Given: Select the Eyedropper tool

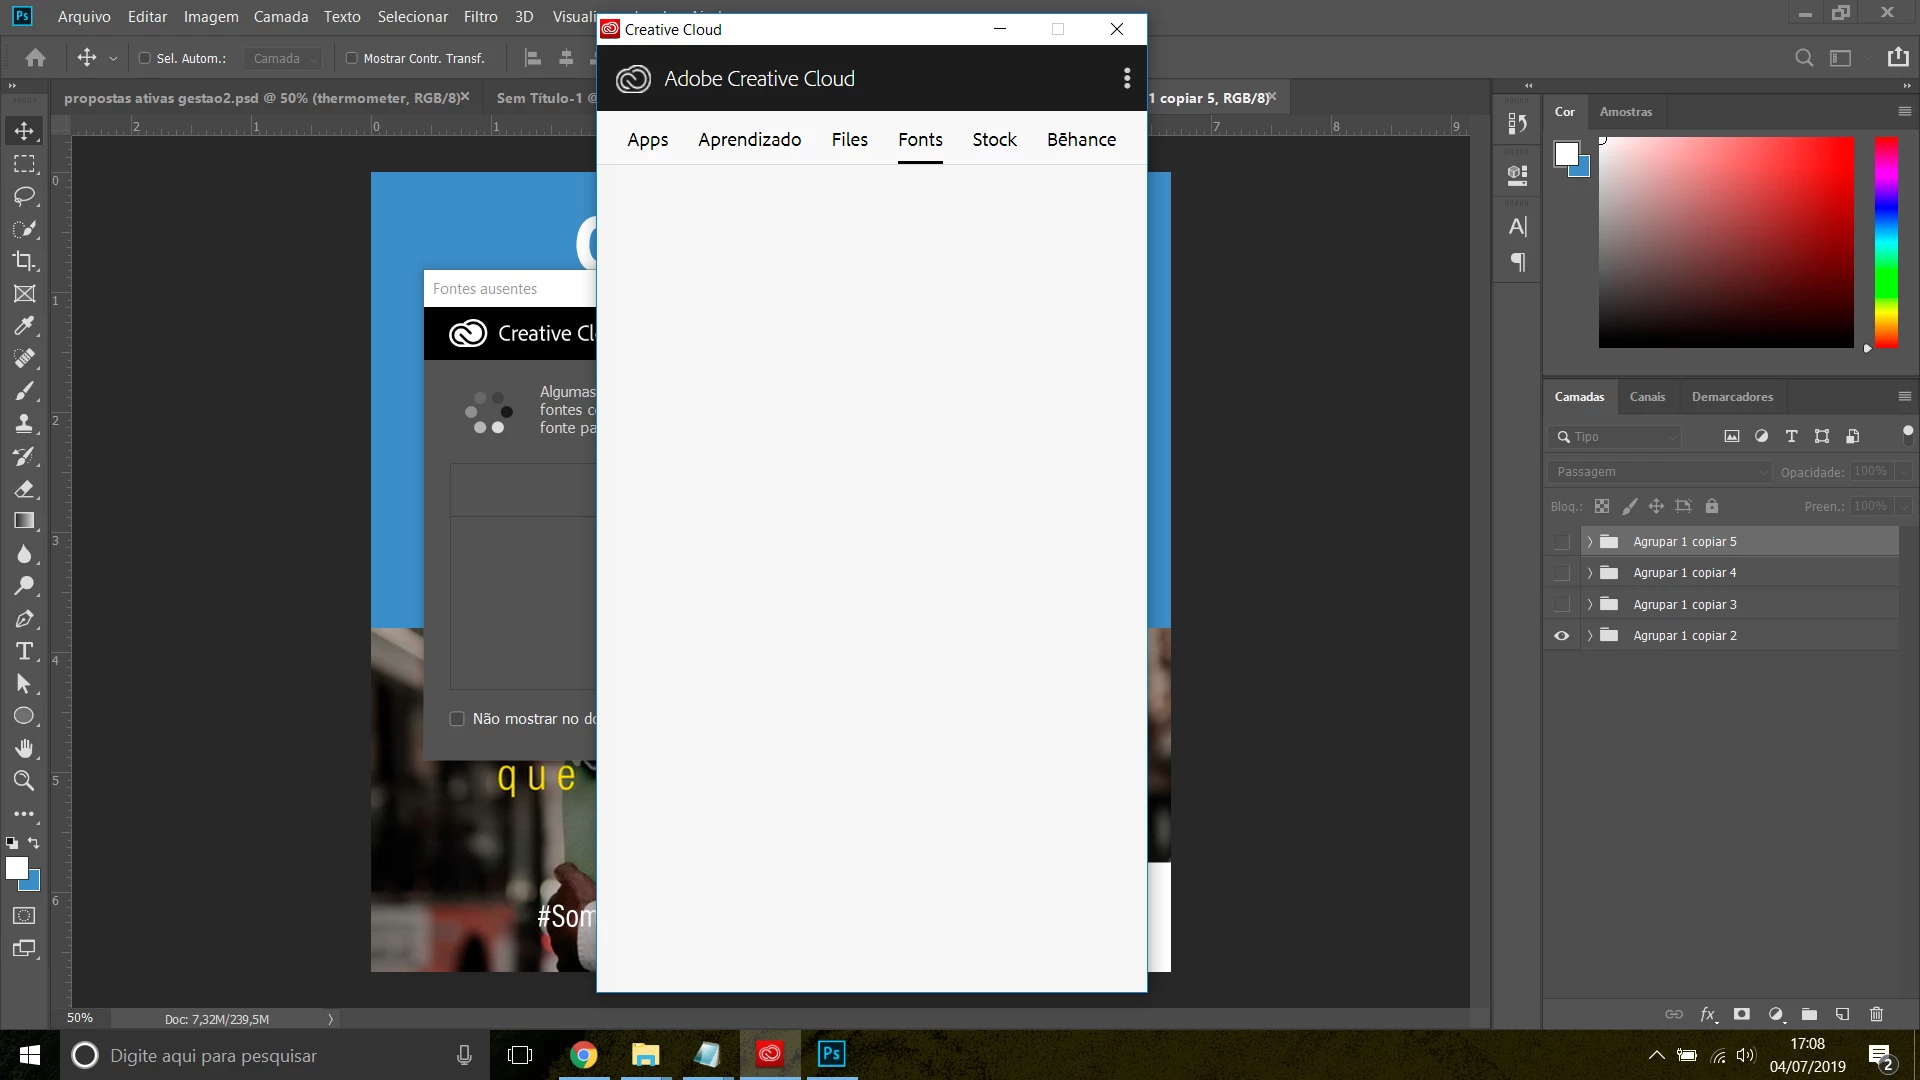Looking at the screenshot, I should click(24, 326).
